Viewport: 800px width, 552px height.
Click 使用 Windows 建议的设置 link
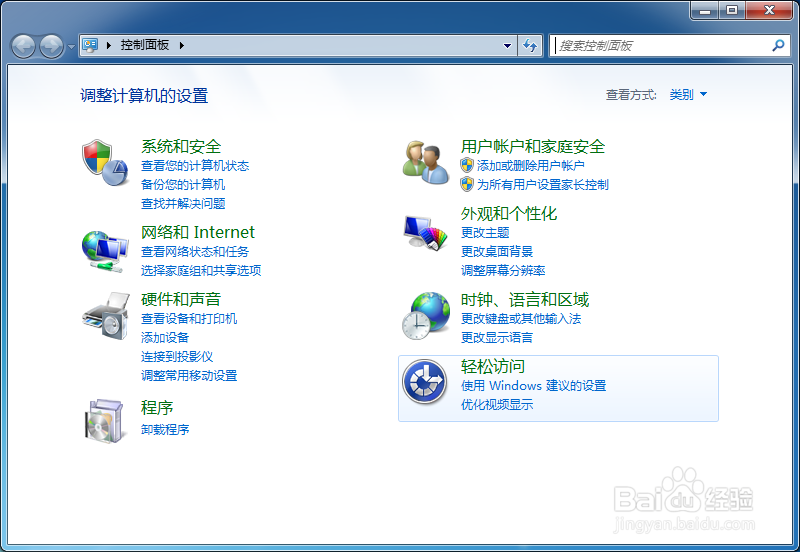point(533,385)
